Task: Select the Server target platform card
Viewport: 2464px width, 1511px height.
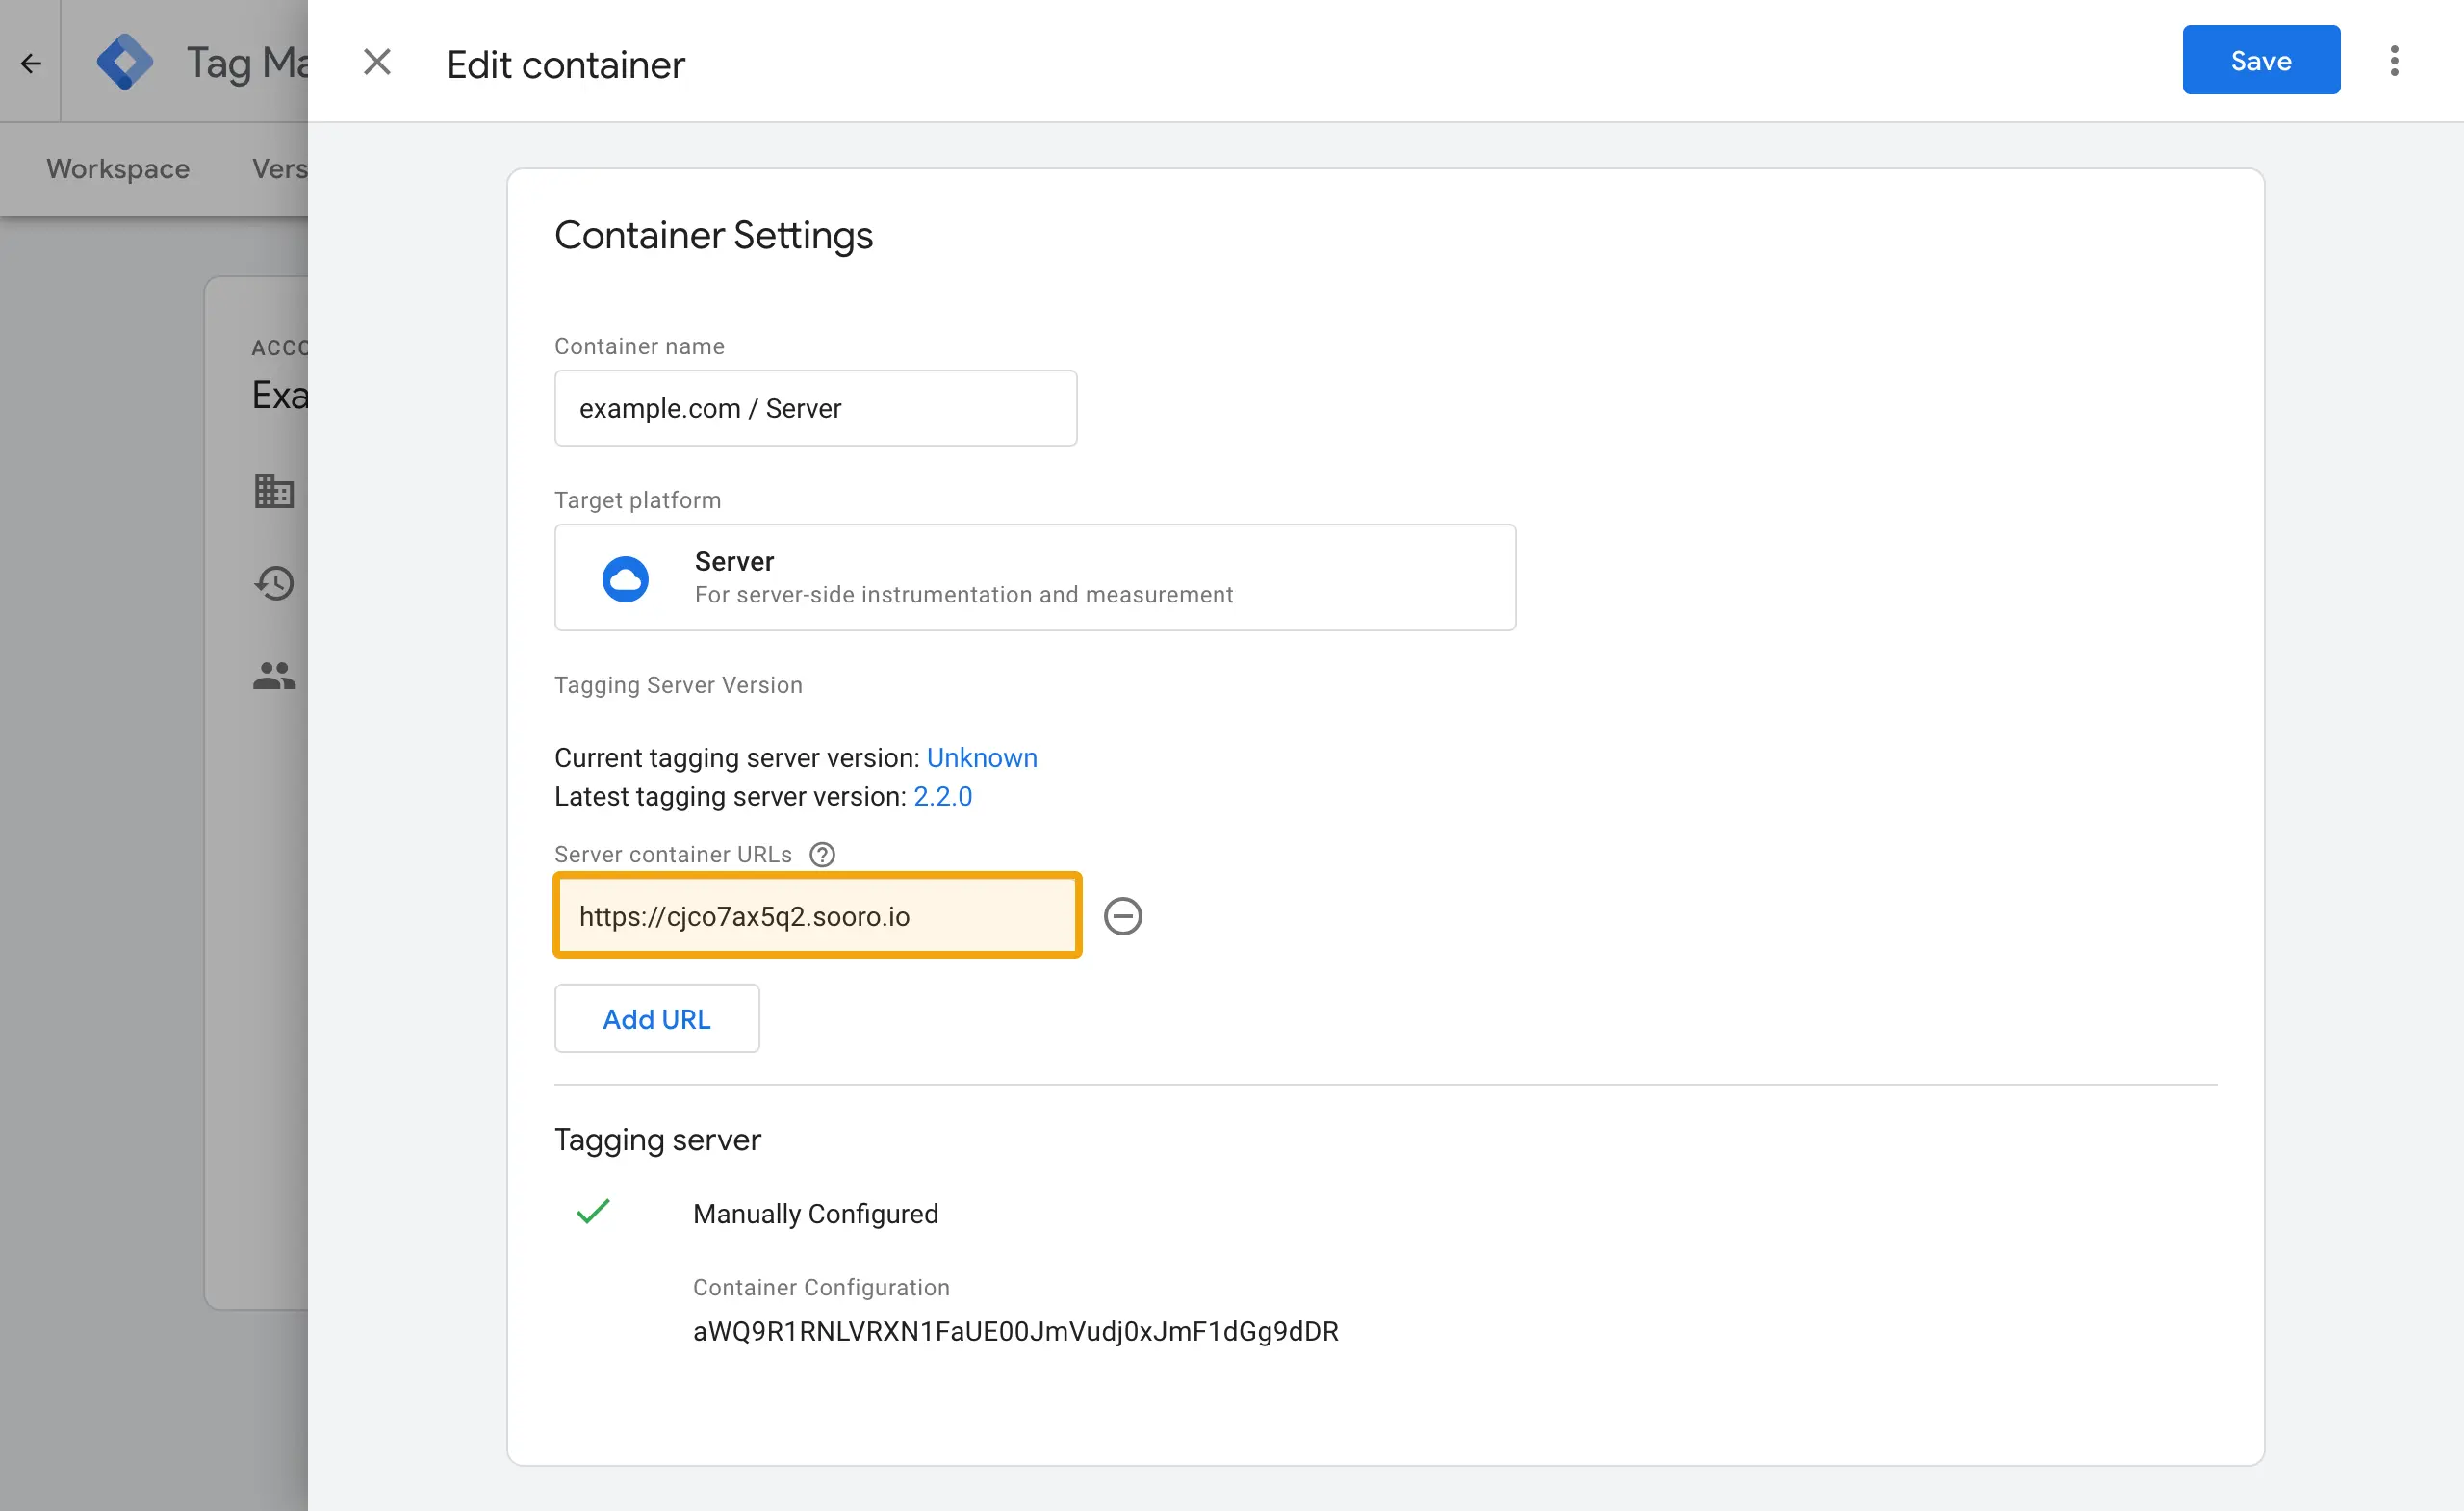Action: (x=1035, y=577)
